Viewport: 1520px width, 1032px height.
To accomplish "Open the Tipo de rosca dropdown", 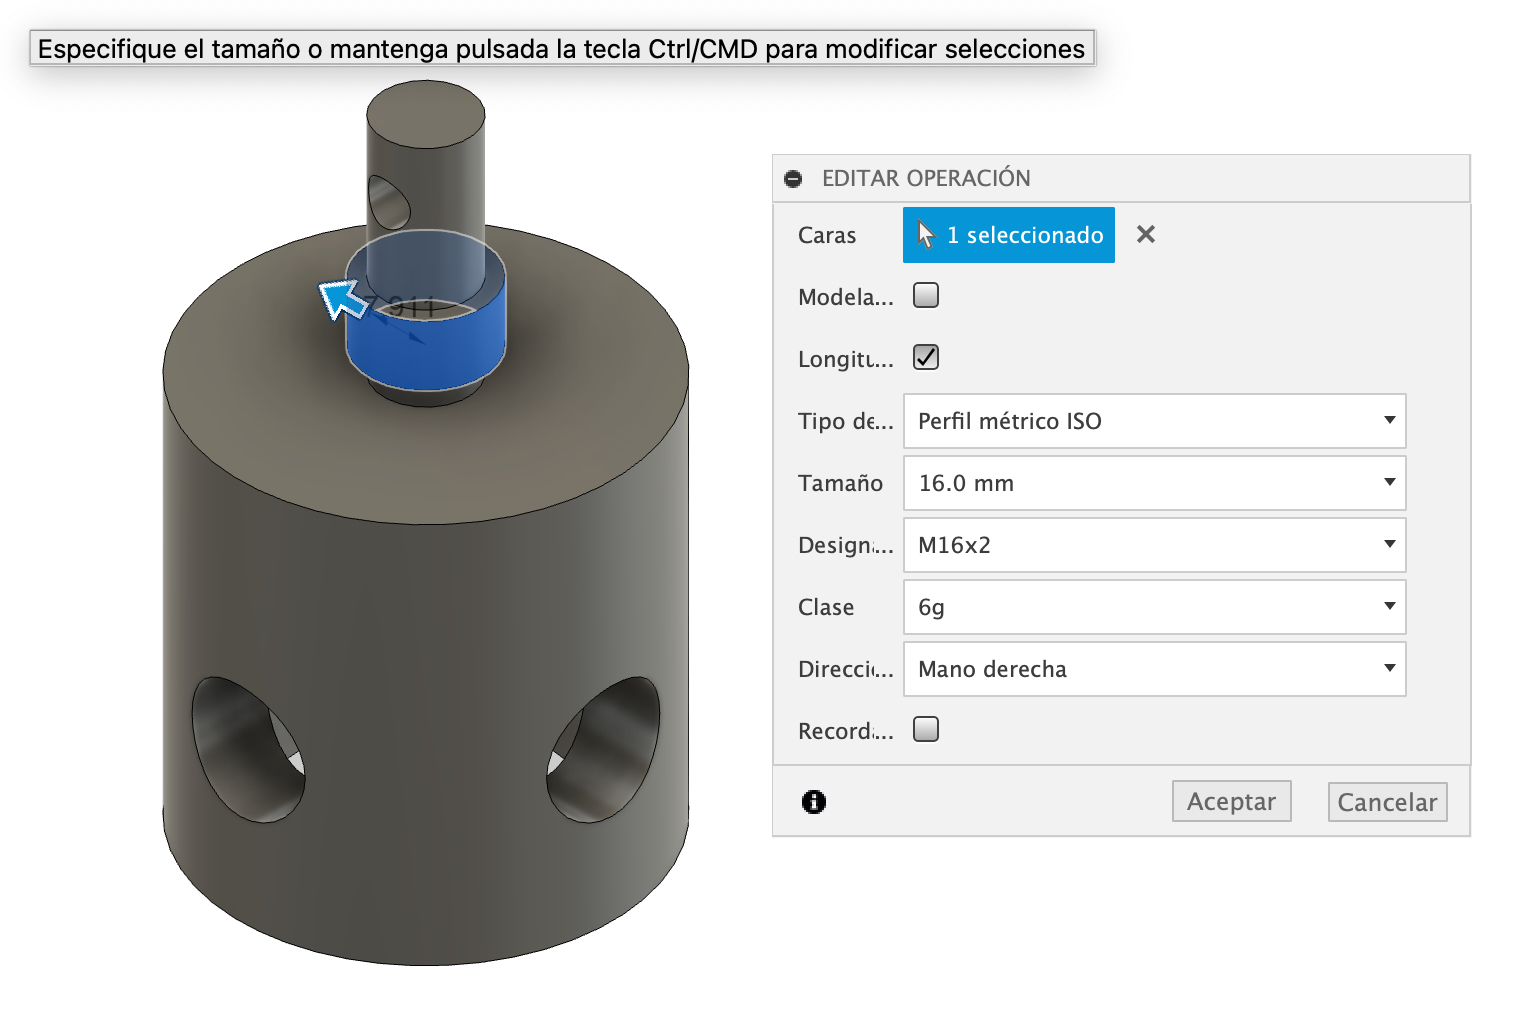I will (1155, 421).
